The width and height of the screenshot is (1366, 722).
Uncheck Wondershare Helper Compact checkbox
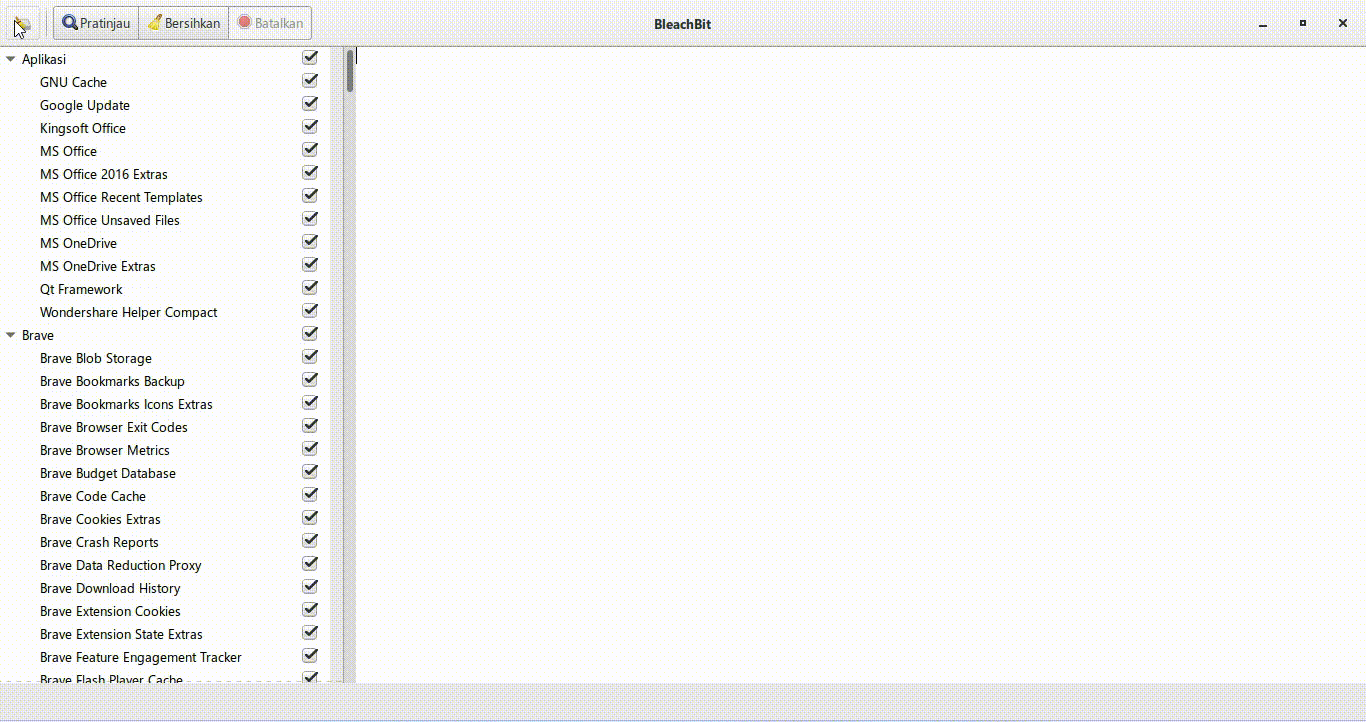[310, 311]
